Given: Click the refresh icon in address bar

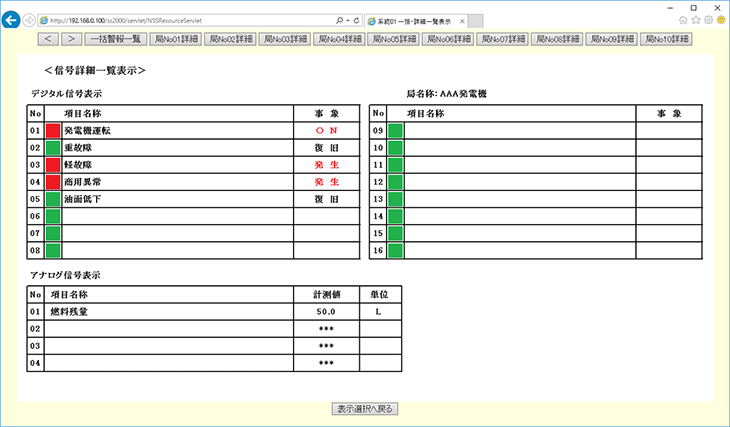Looking at the screenshot, I should (357, 20).
